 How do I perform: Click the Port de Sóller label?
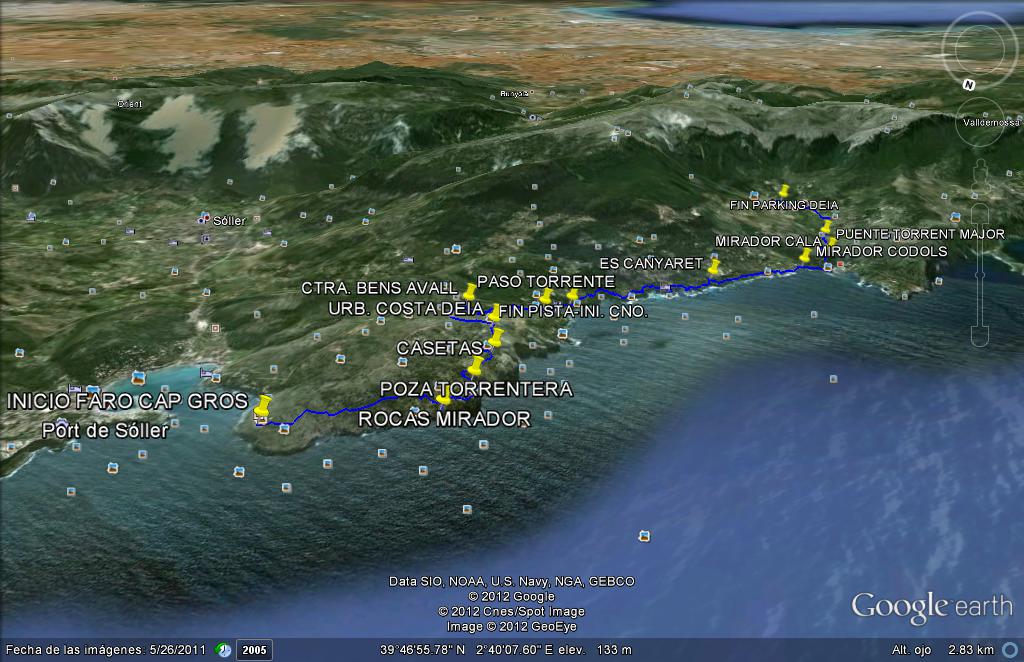click(x=105, y=432)
